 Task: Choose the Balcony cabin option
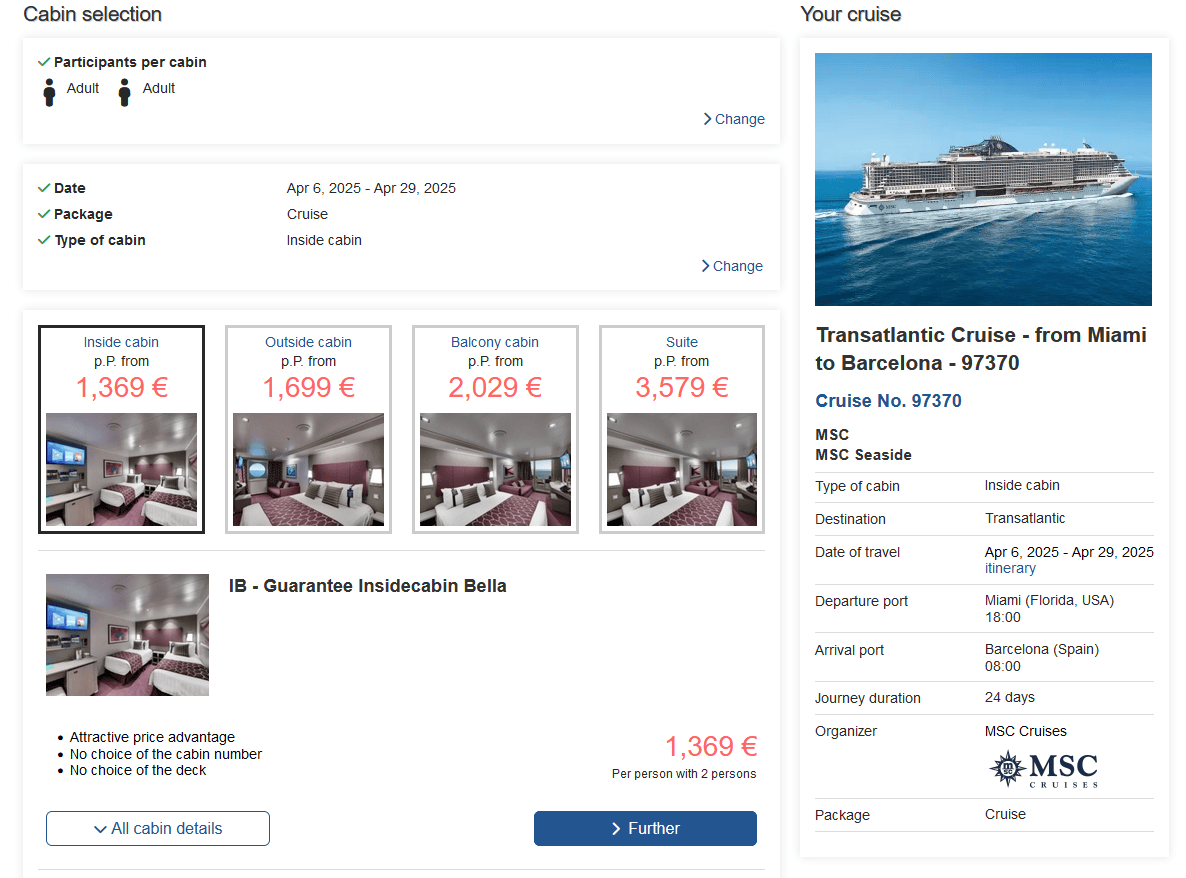click(495, 429)
